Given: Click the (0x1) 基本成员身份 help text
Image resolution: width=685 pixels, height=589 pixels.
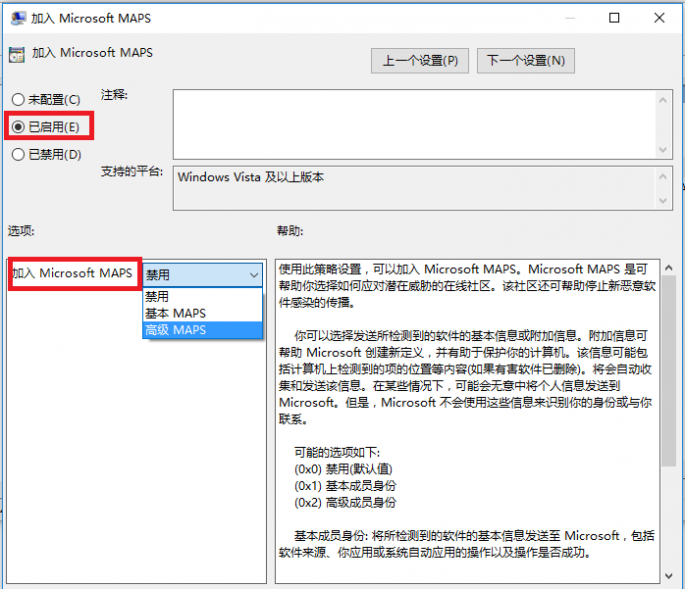Looking at the screenshot, I should [x=345, y=486].
